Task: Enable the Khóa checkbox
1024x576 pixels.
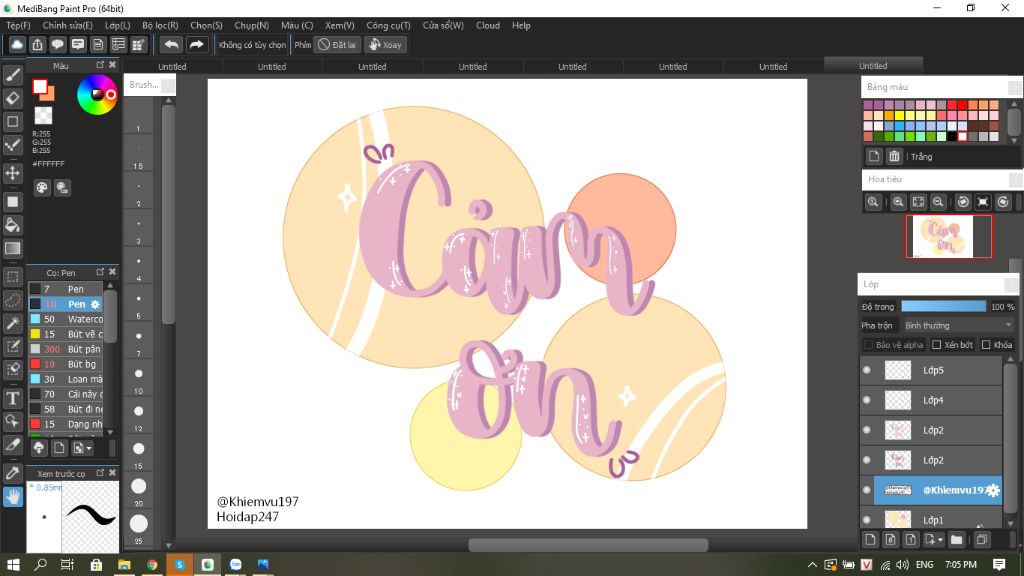Action: (986, 345)
